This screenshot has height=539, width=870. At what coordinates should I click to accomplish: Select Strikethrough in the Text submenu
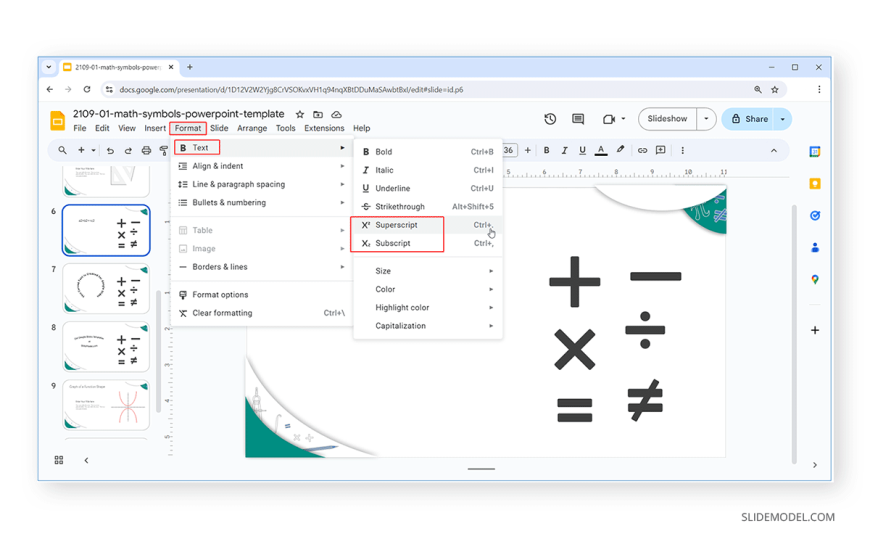click(x=428, y=206)
